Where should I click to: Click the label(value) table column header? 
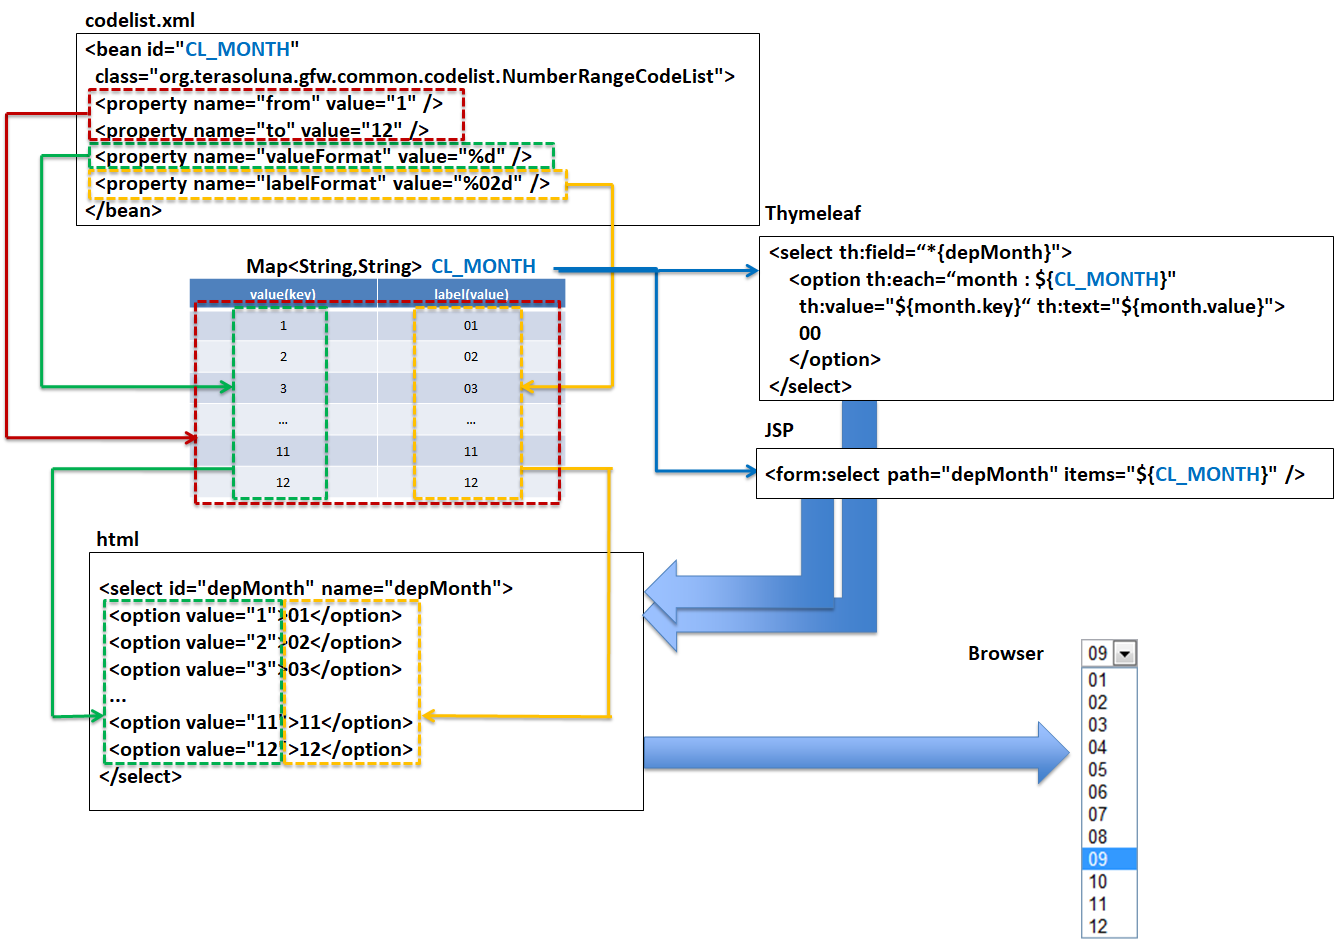pyautogui.click(x=471, y=294)
